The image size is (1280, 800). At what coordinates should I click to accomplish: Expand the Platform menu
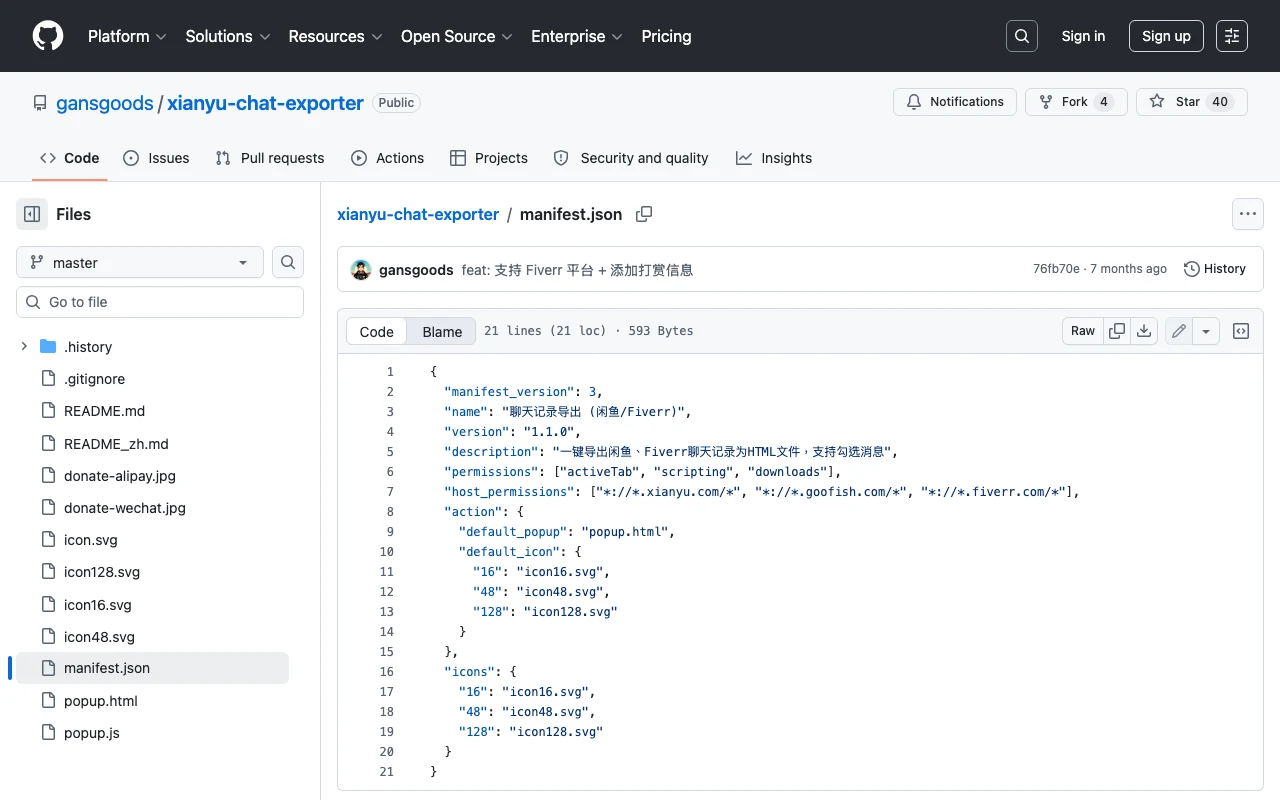click(x=127, y=36)
